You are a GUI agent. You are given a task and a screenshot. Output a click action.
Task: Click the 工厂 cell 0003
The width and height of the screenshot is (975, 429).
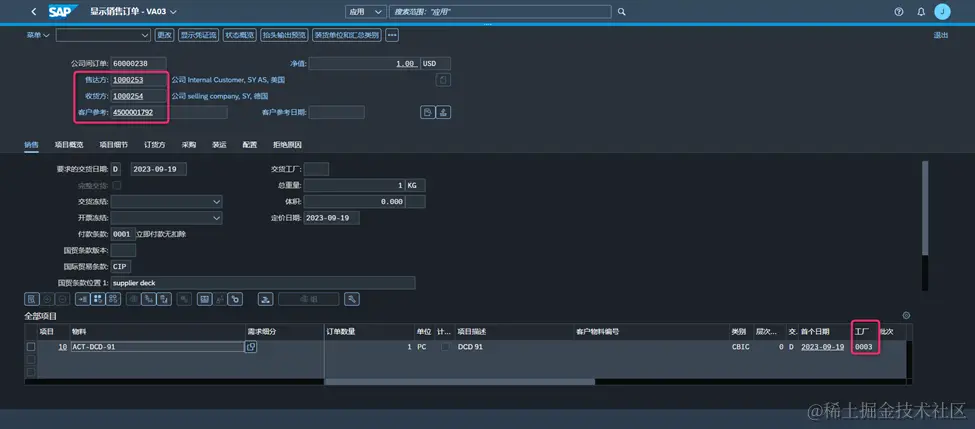pos(864,347)
